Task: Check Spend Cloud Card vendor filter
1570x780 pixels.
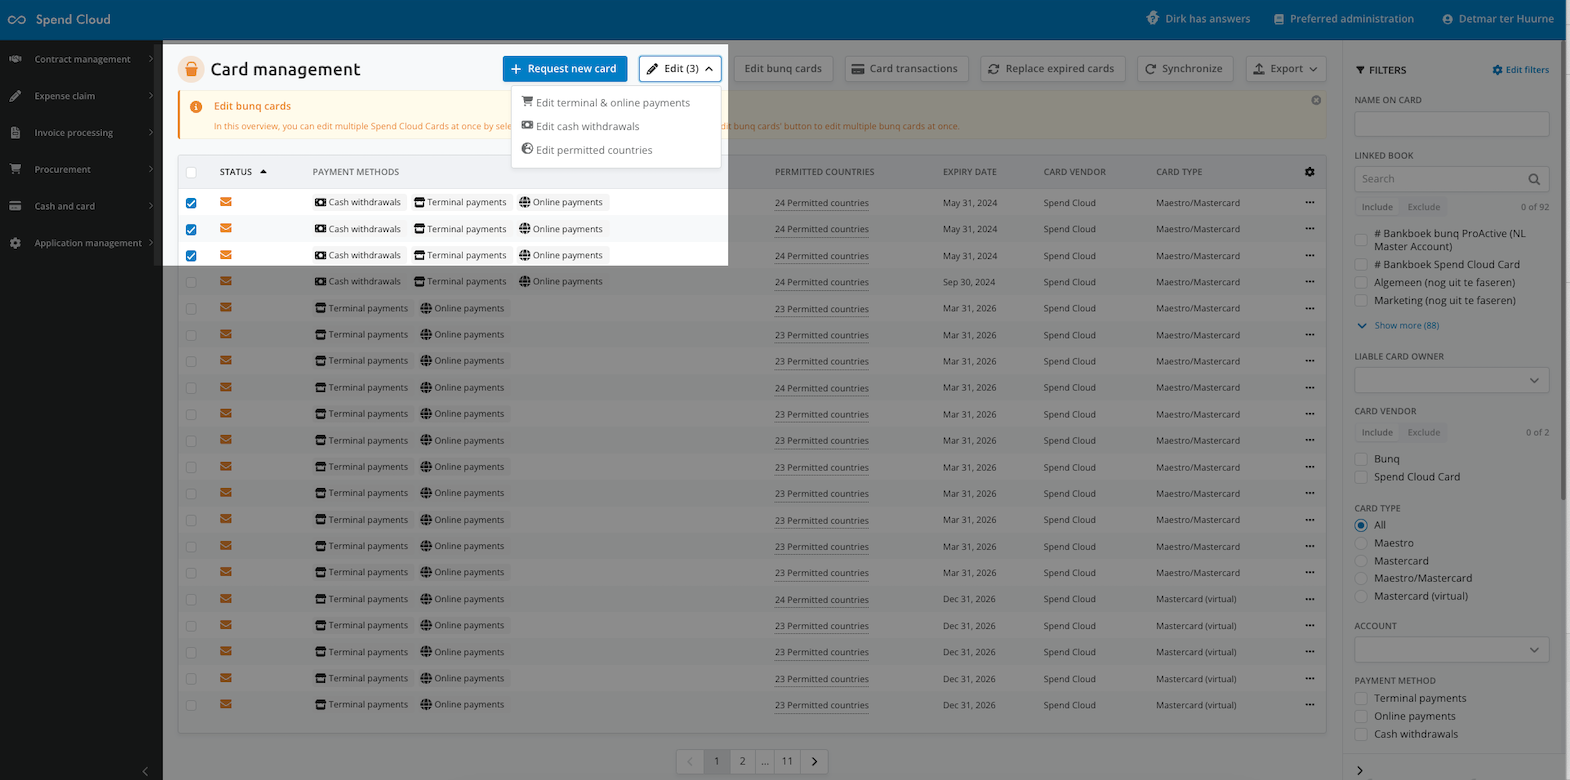Action: click(x=1361, y=477)
